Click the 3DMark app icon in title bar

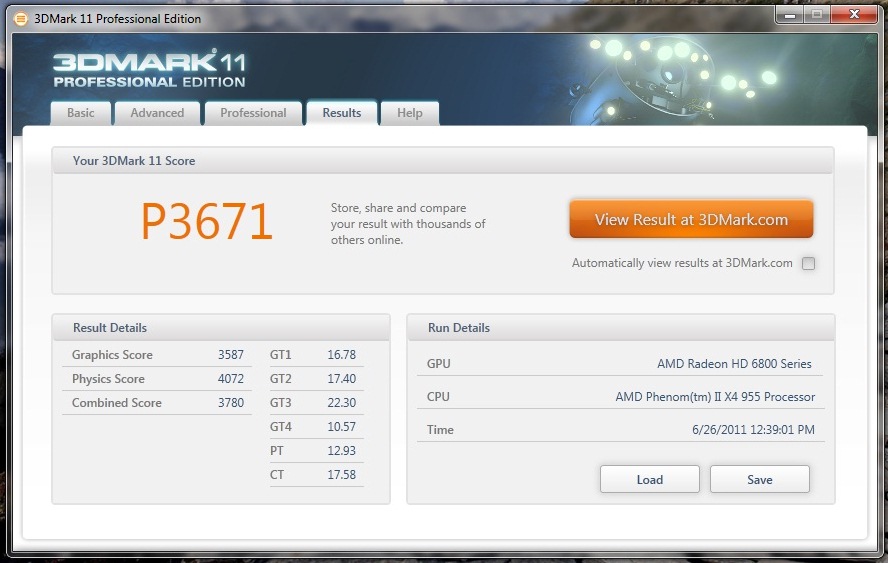20,19
